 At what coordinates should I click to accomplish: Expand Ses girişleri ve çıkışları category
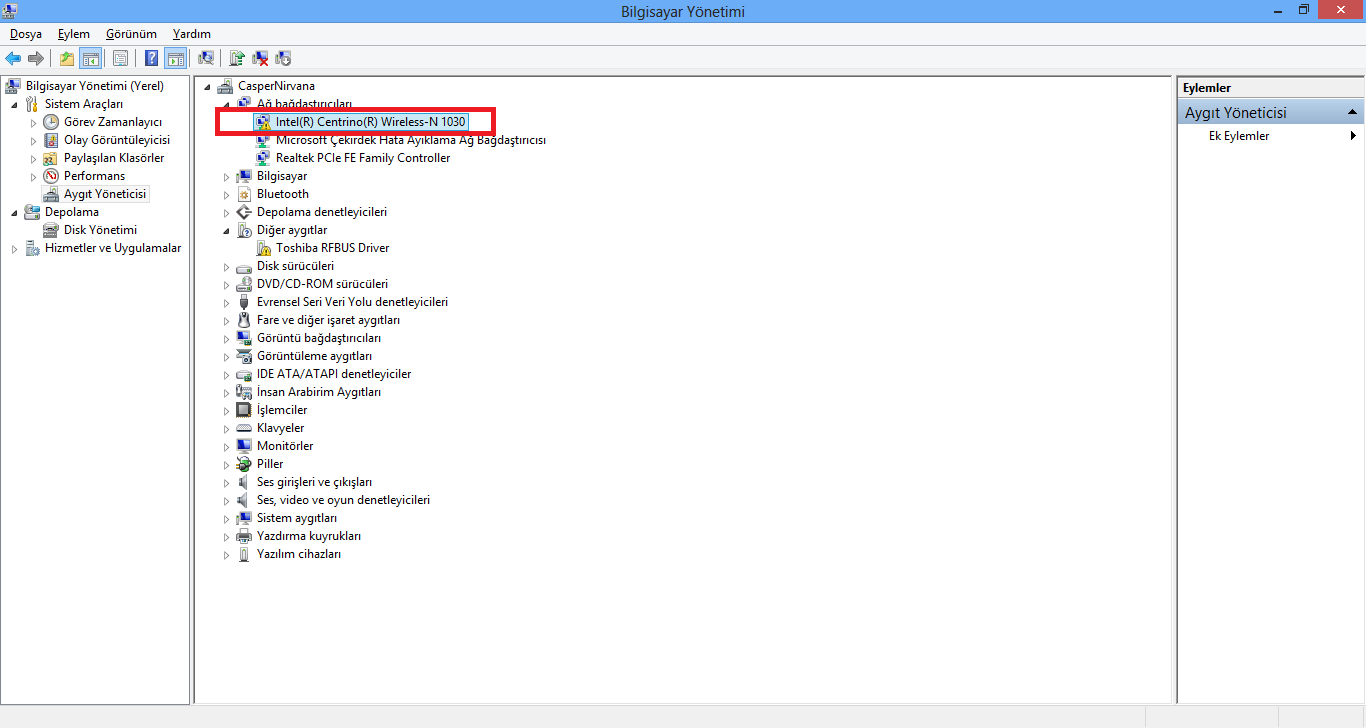click(x=226, y=482)
